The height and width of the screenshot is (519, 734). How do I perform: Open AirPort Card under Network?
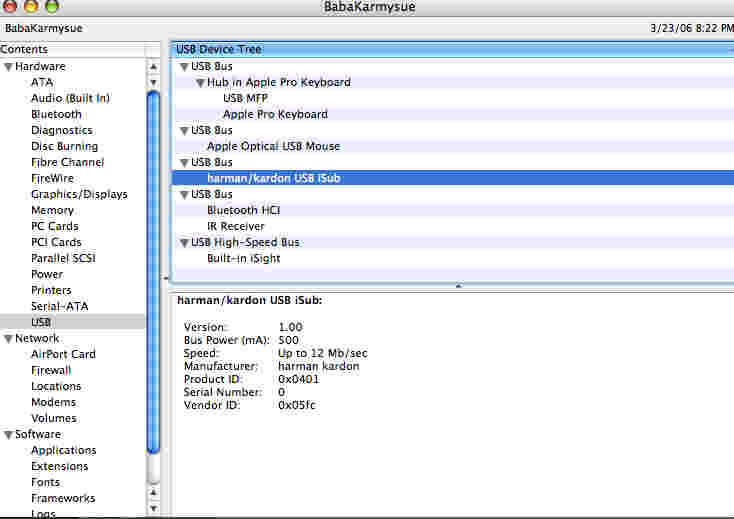(x=63, y=354)
